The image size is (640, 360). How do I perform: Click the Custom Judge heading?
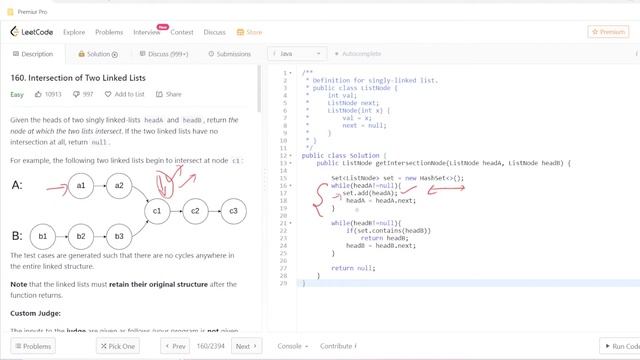pyautogui.click(x=36, y=313)
